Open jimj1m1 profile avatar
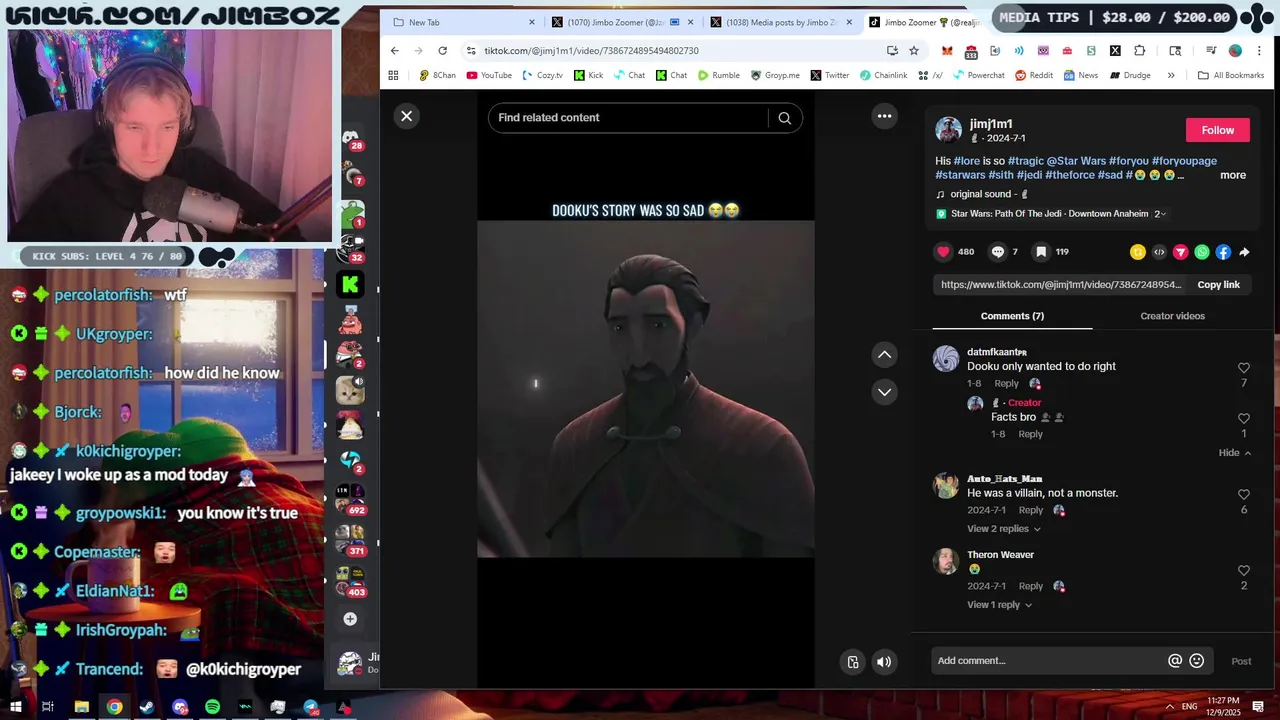Image resolution: width=1280 pixels, height=720 pixels. [x=948, y=130]
